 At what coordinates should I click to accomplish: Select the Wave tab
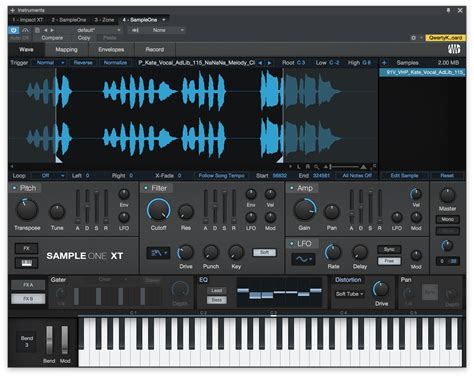pyautogui.click(x=26, y=50)
